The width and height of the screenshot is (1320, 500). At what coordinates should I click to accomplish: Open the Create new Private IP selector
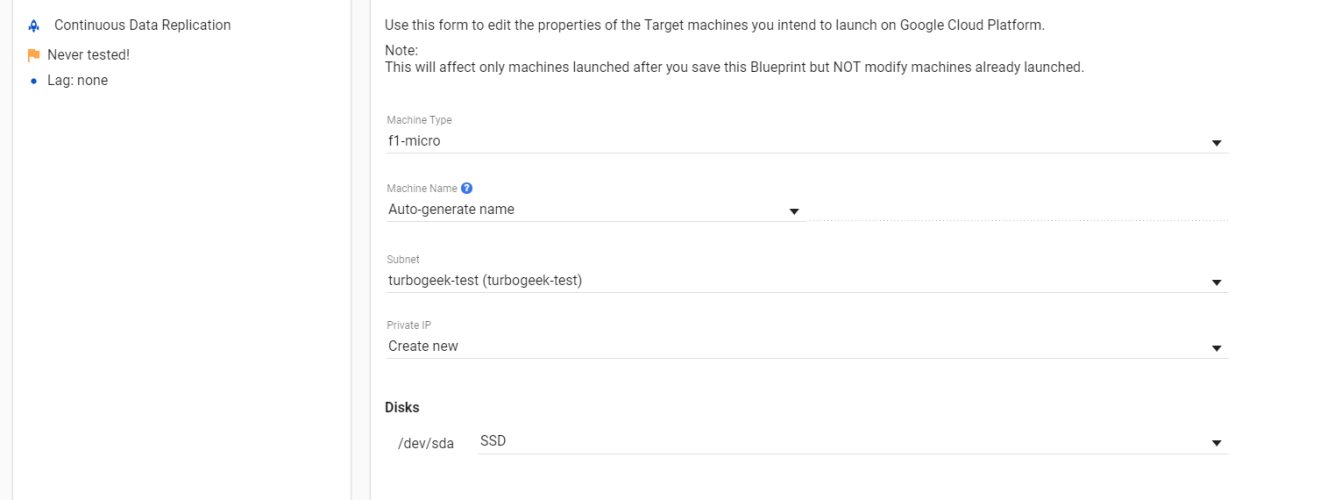coord(807,346)
